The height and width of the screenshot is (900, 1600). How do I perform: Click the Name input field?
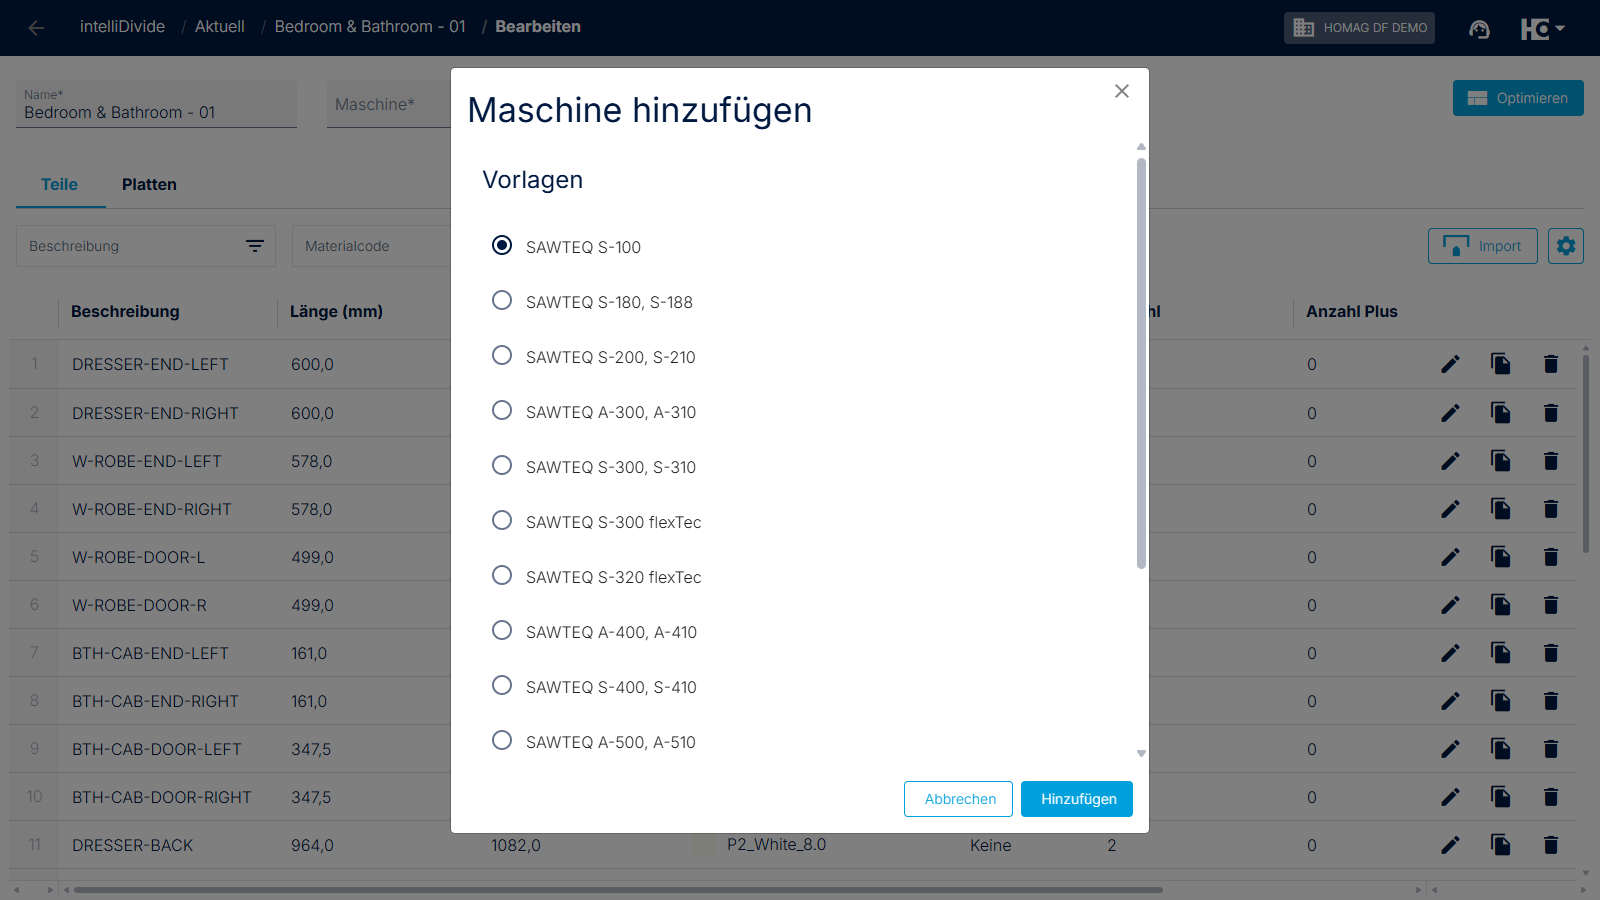pyautogui.click(x=156, y=104)
